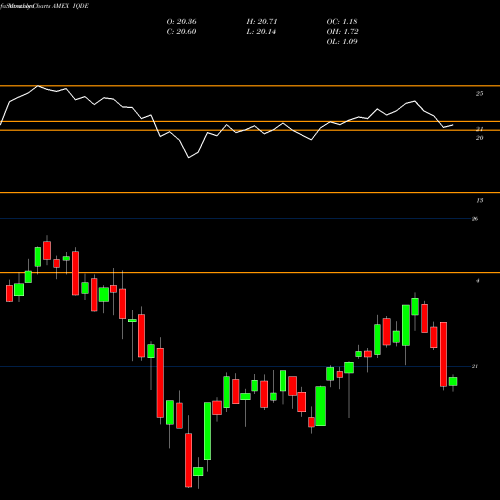Screen dimensions: 500x500
Task: Click the 25 axis label in the line chart
Action: [x=479, y=94]
